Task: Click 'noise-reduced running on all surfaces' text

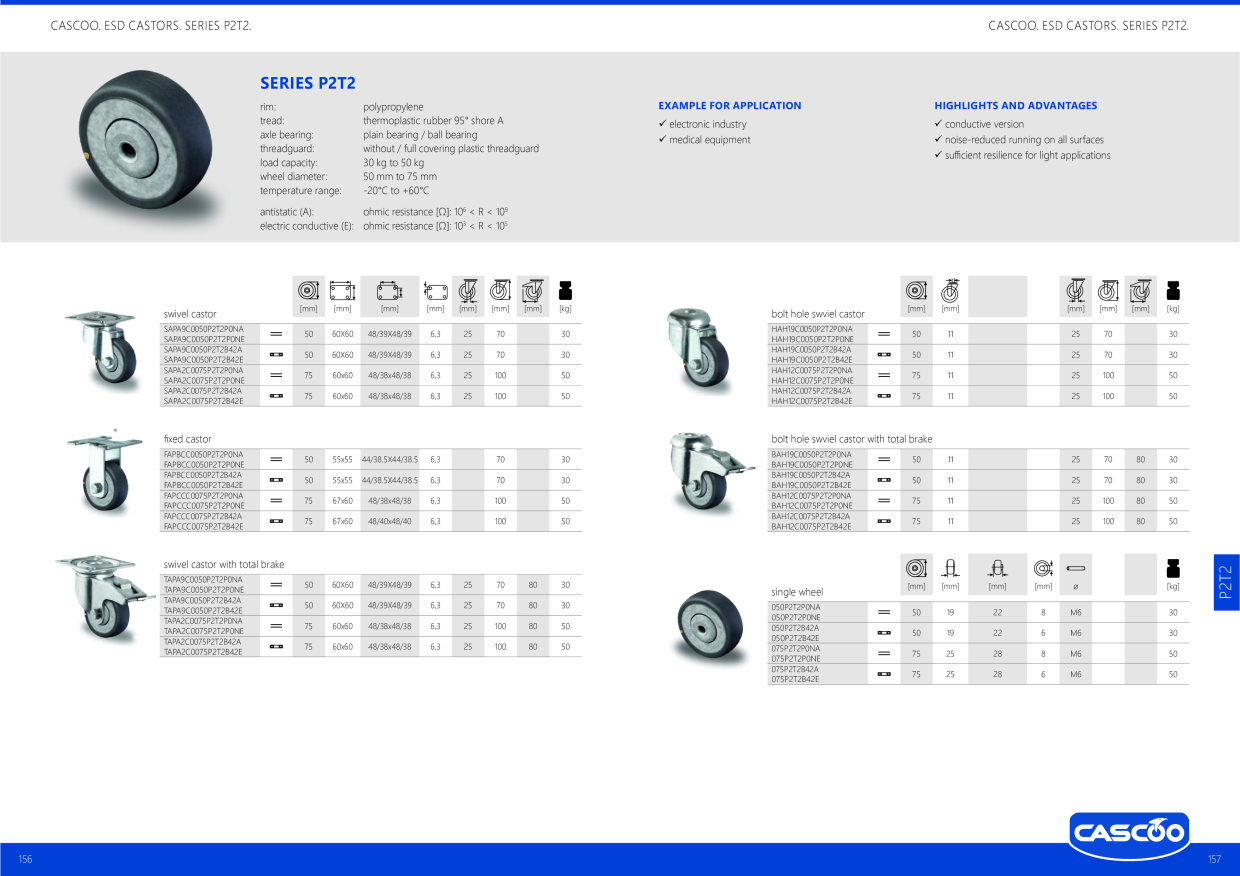Action: pyautogui.click(x=1025, y=140)
